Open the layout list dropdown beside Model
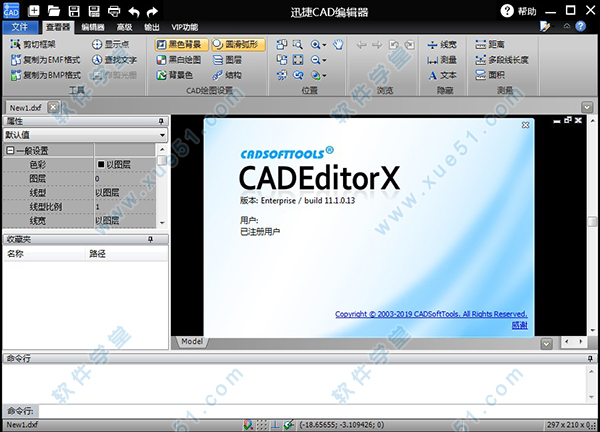The width and height of the screenshot is (600, 432). click(x=546, y=344)
